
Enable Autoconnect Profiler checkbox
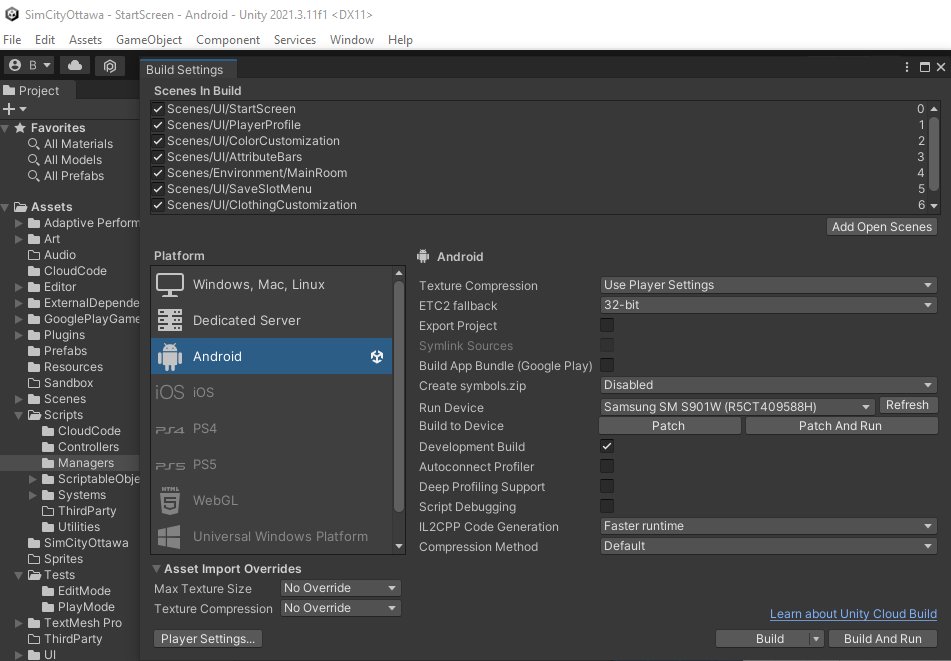607,466
